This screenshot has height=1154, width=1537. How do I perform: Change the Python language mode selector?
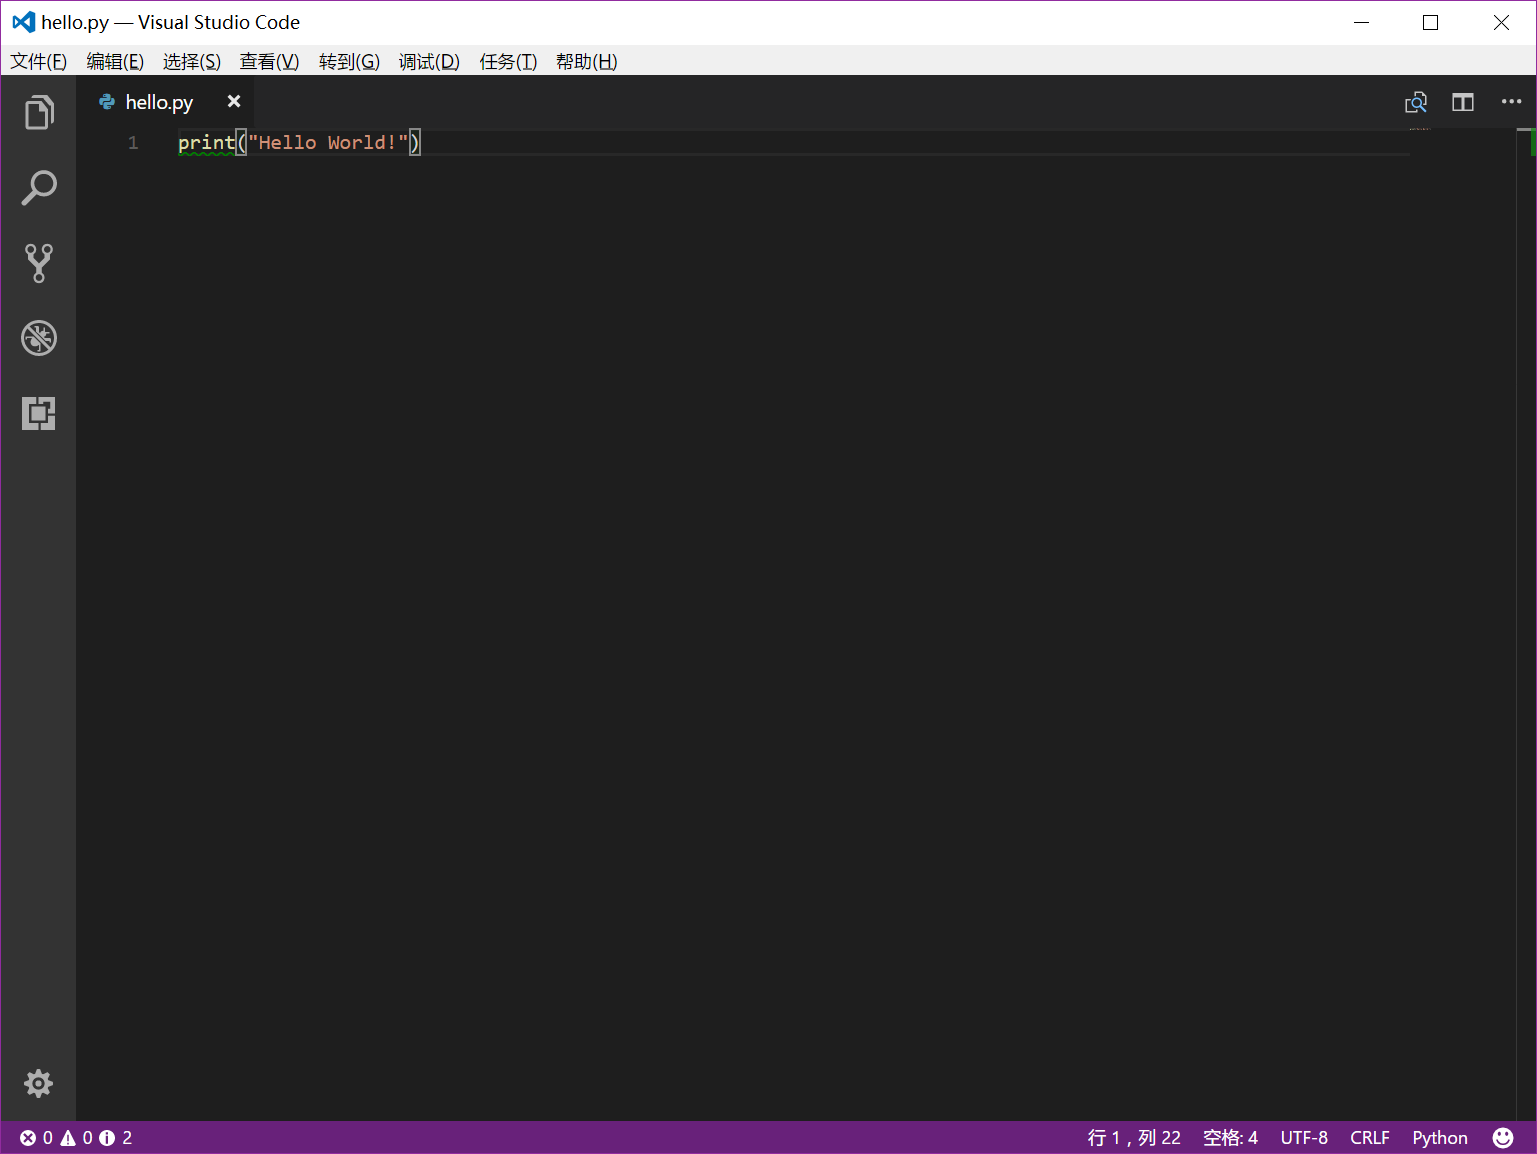(1439, 1138)
